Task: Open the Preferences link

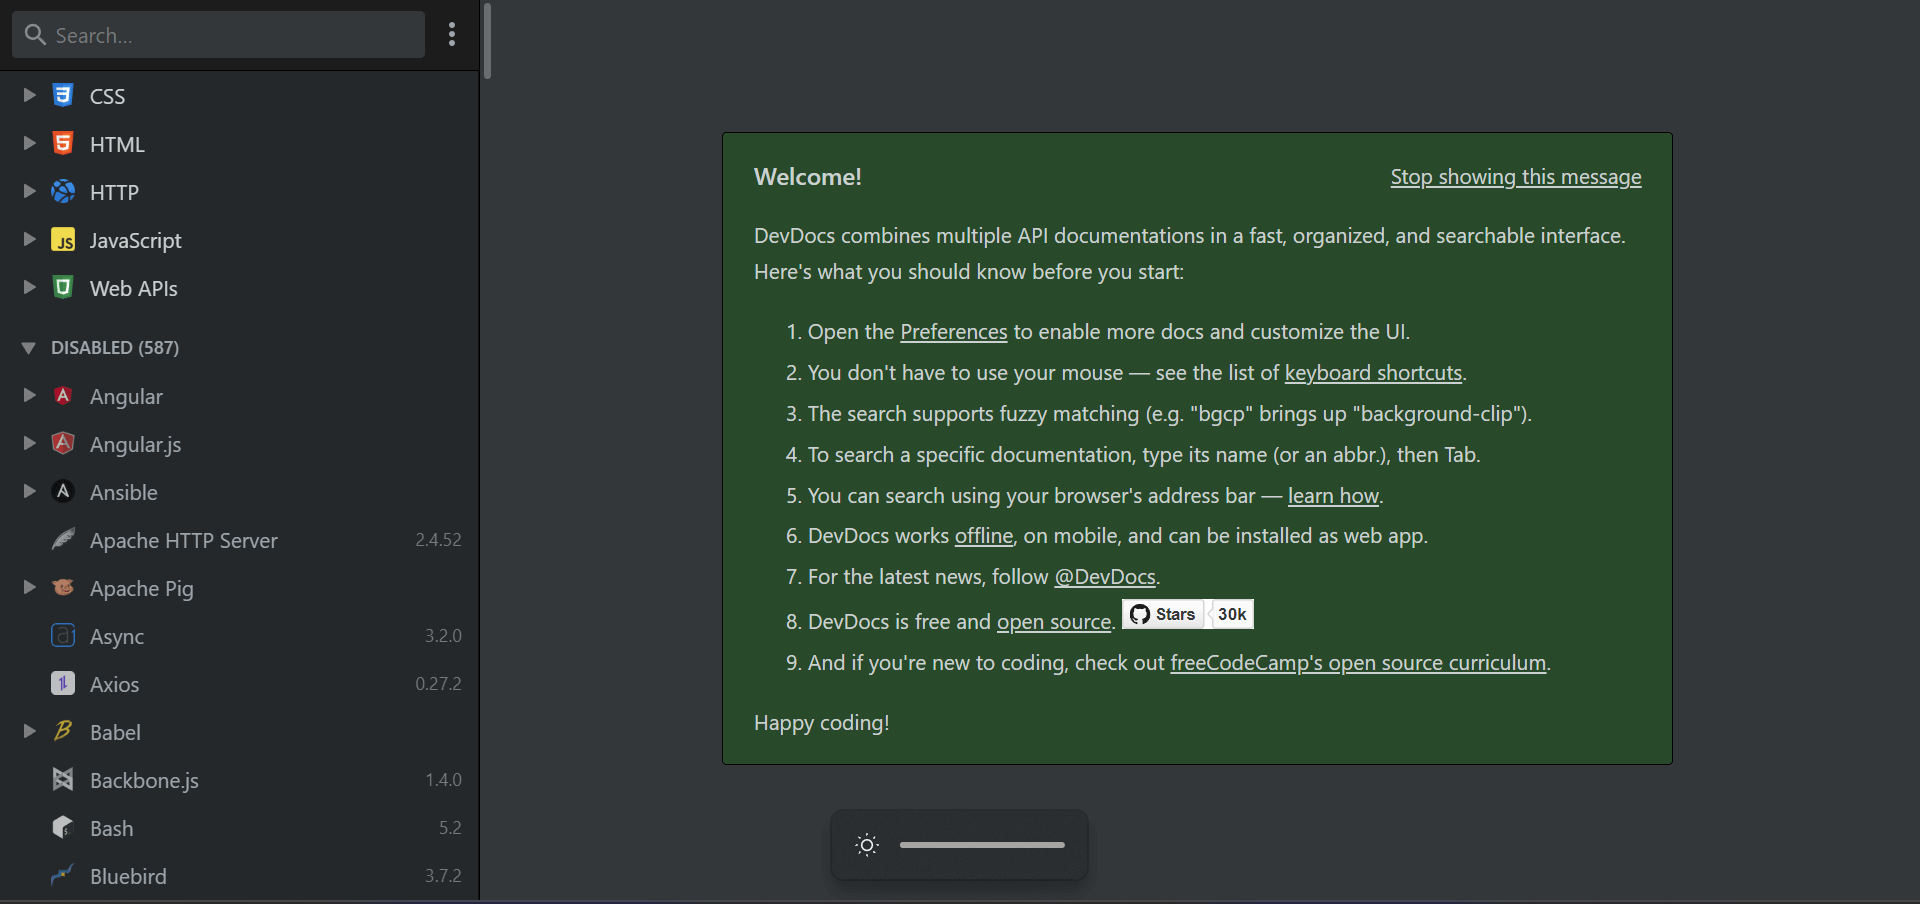Action: [x=953, y=332]
